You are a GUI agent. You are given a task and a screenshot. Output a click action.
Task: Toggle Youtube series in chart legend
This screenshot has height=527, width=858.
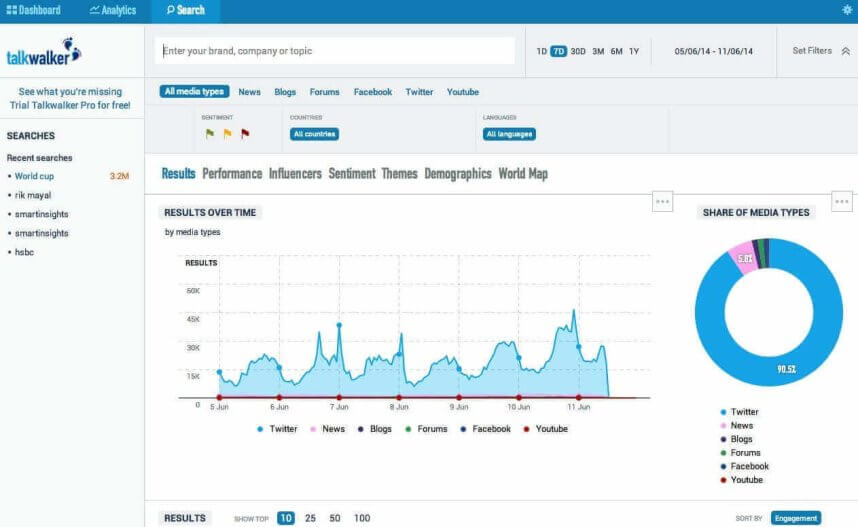click(546, 429)
